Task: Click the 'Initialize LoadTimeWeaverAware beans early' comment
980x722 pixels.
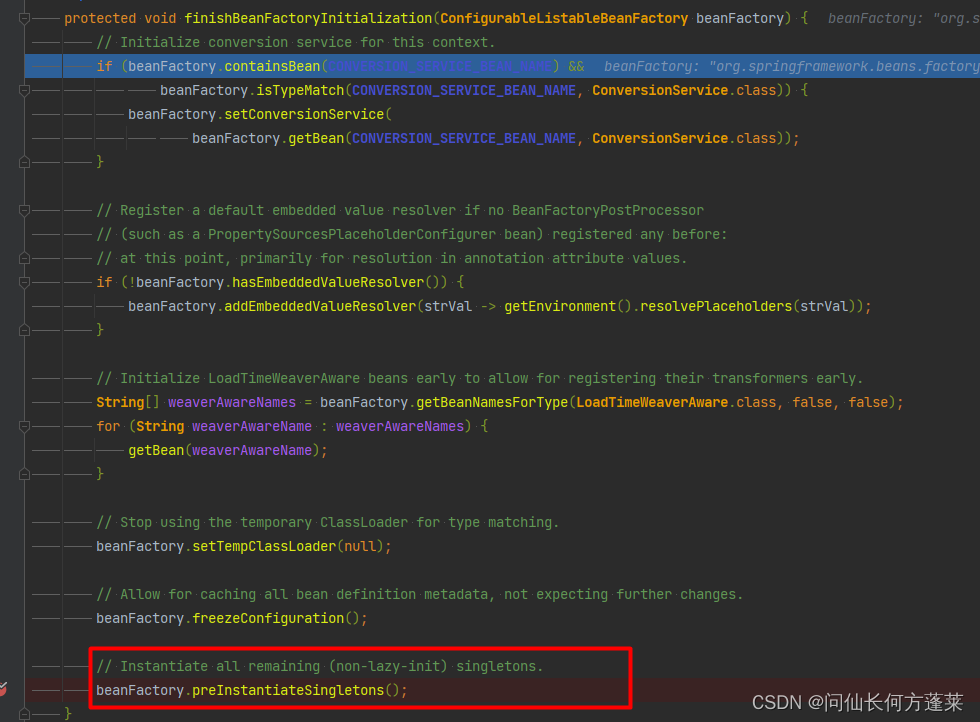Action: tap(479, 379)
